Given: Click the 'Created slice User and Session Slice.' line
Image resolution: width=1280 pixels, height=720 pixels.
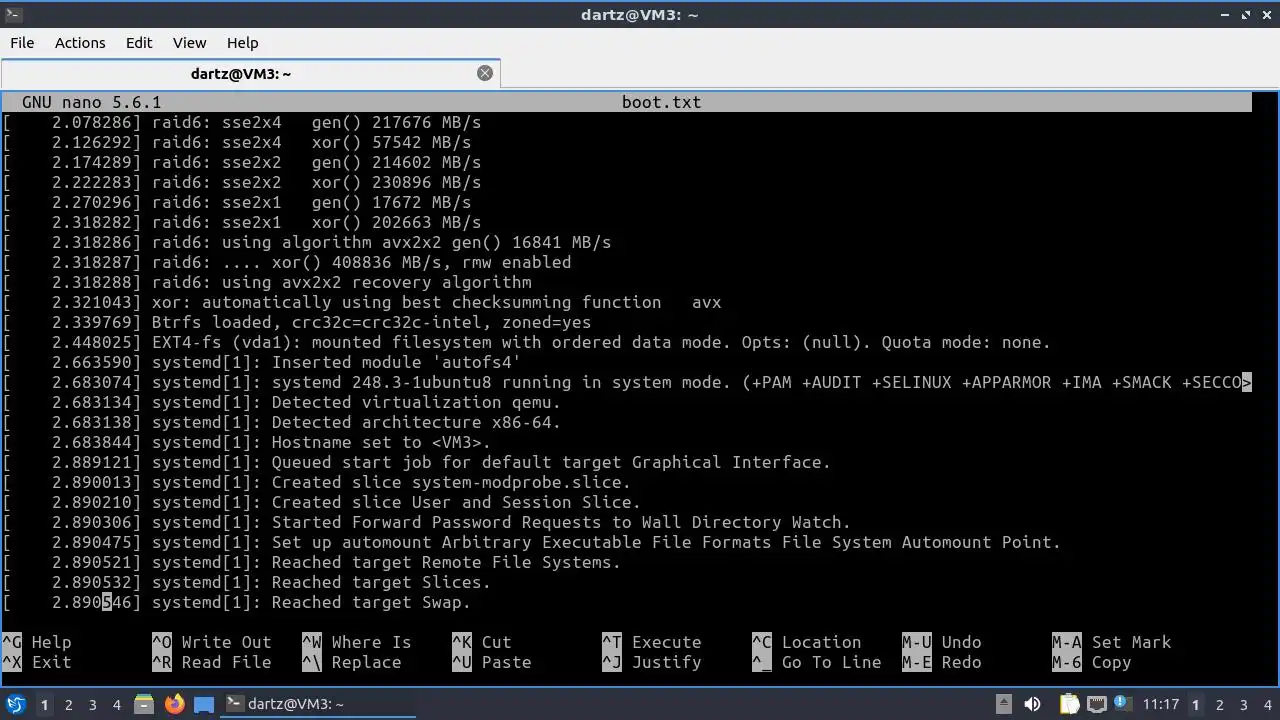Looking at the screenshot, I should pos(322,502).
